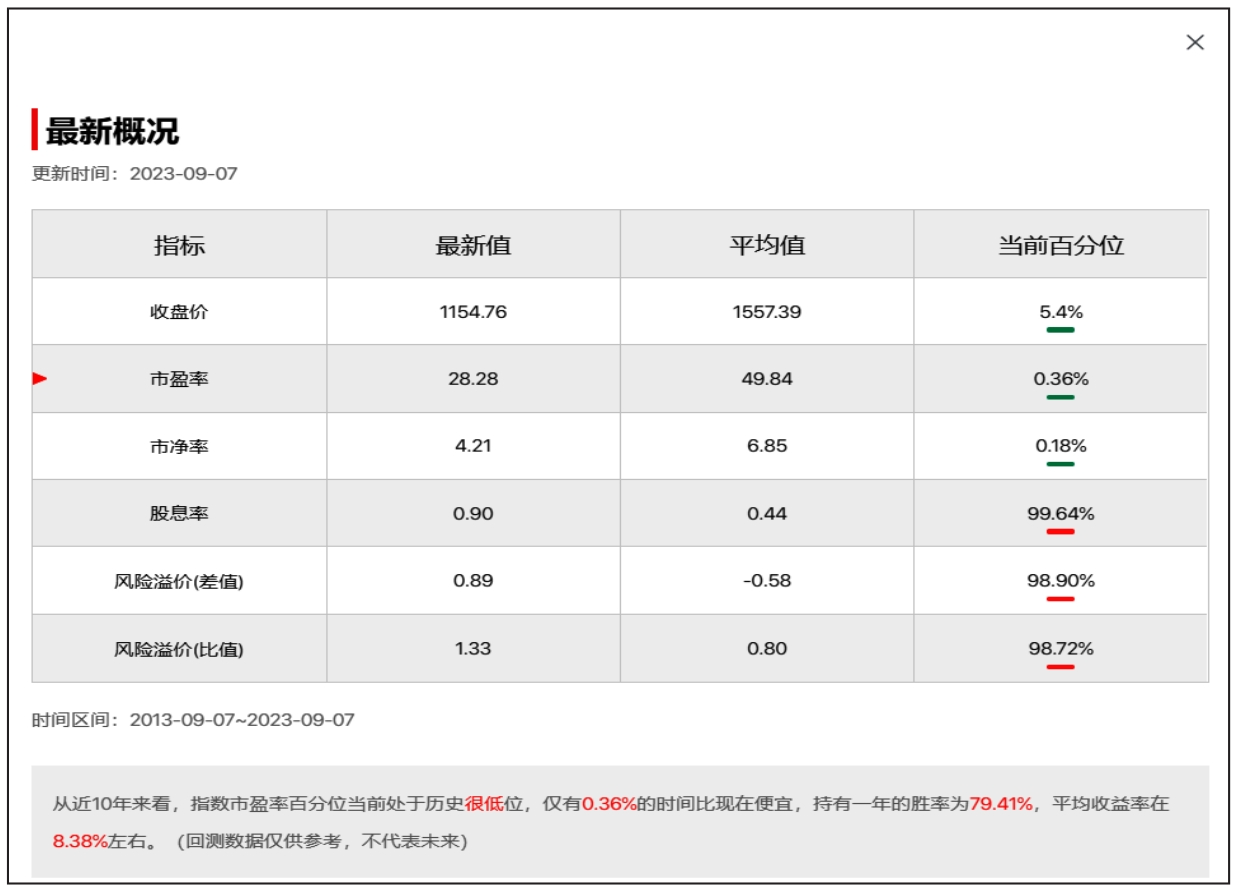Click the green indicator below 0.36% percentile

[1060, 396]
